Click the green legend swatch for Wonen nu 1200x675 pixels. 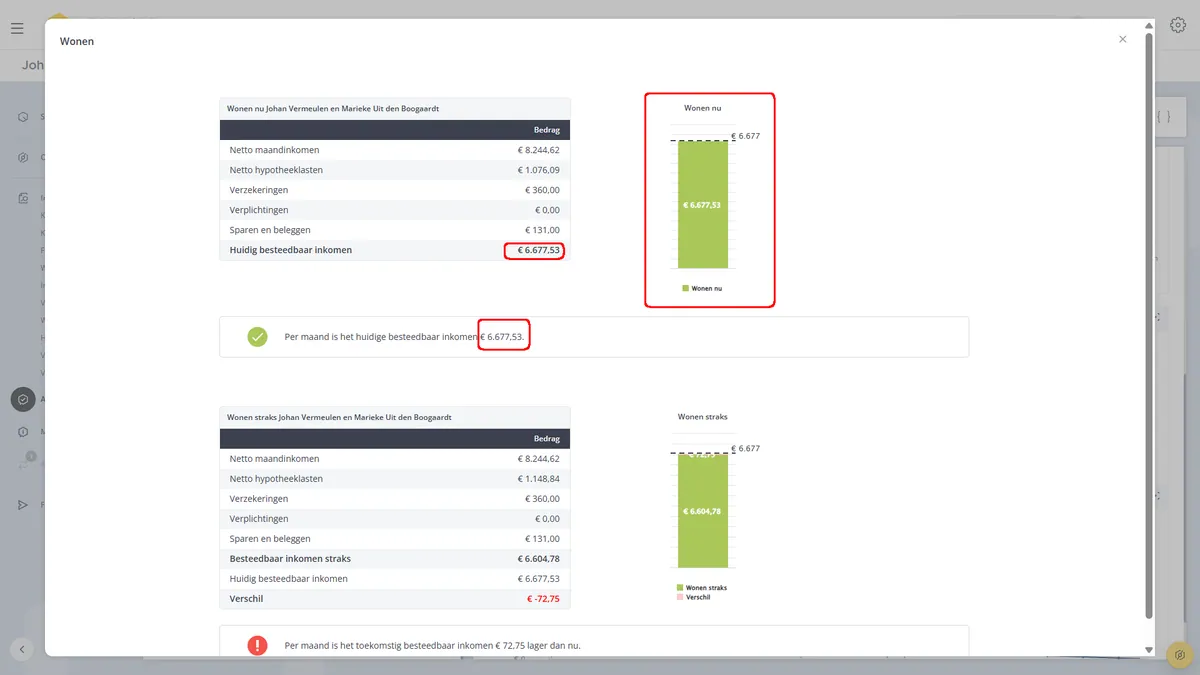(x=685, y=288)
